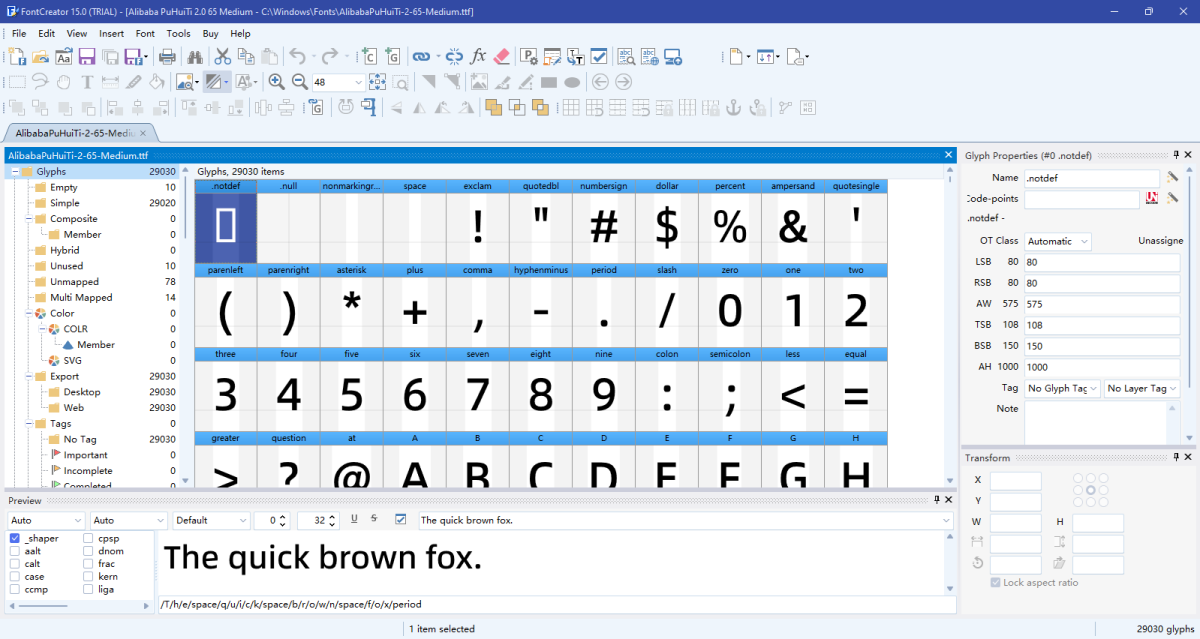
Task: Open Font Properties with the P gear icon
Action: coord(527,57)
